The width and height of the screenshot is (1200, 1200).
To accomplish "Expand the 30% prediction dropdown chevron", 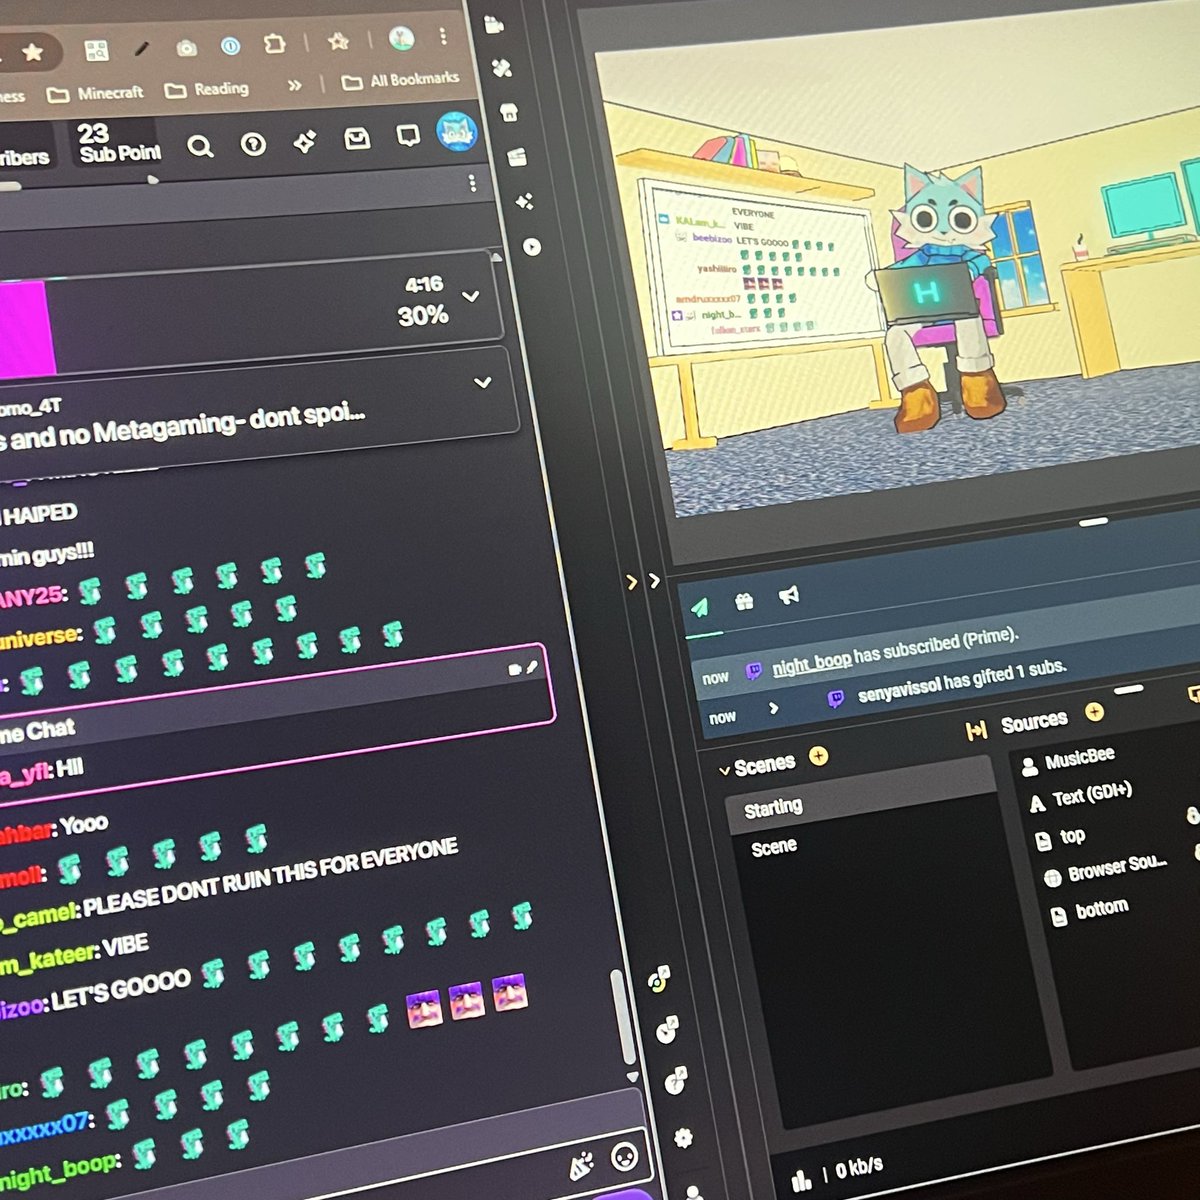I will 471,296.
